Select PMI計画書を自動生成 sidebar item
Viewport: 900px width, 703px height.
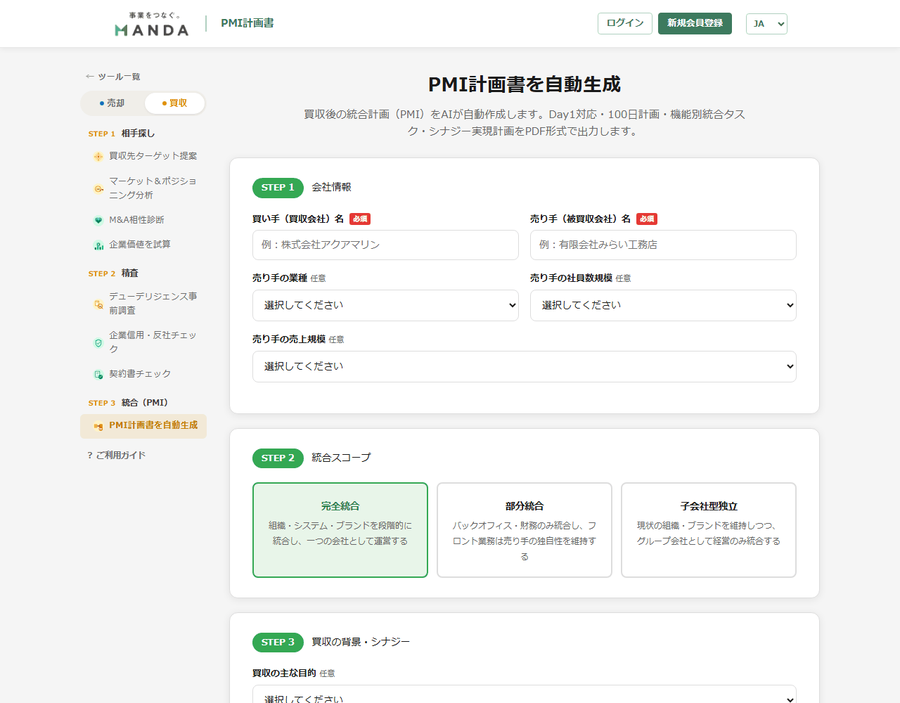coord(143,426)
